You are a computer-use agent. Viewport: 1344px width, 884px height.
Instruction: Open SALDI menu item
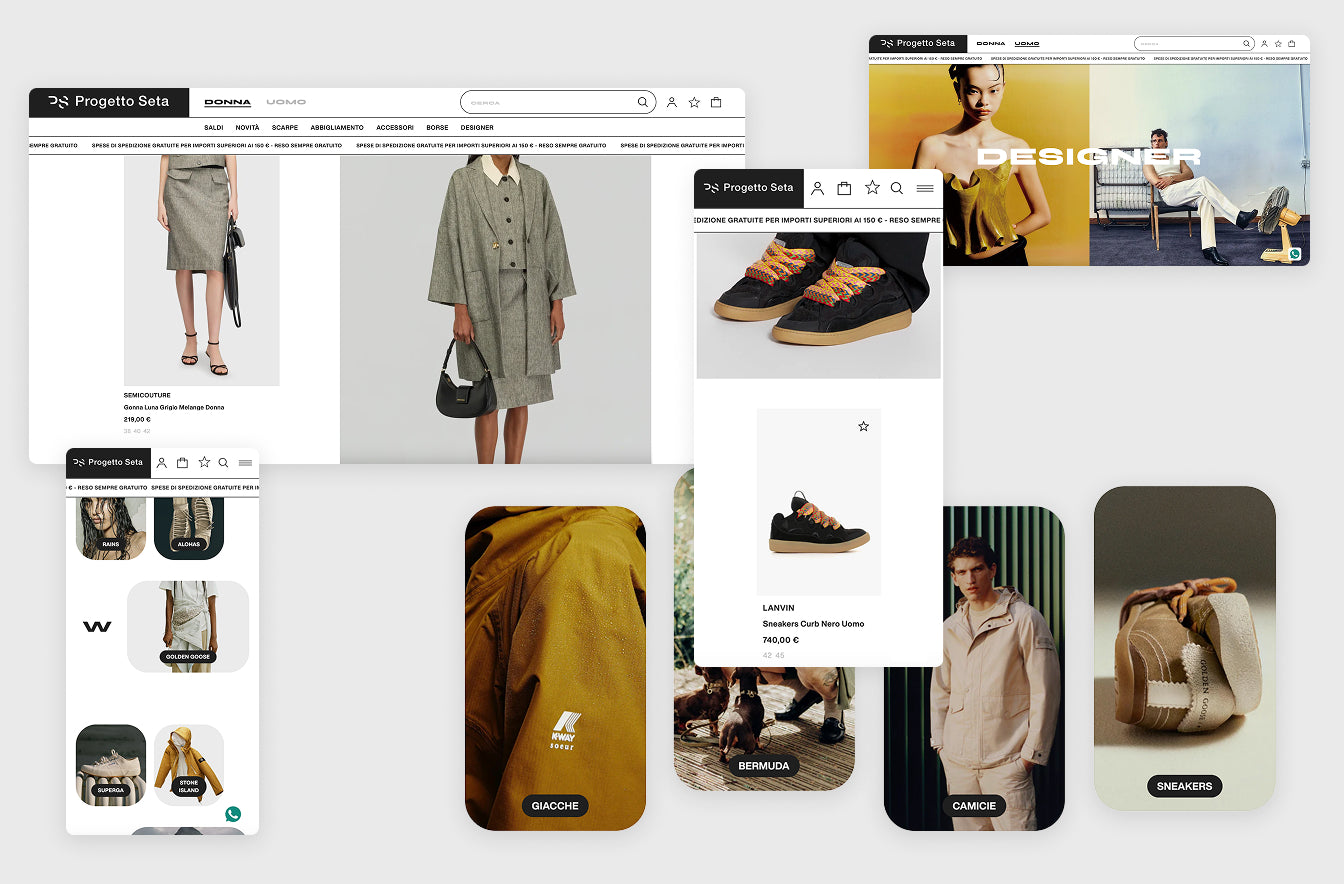(x=214, y=128)
